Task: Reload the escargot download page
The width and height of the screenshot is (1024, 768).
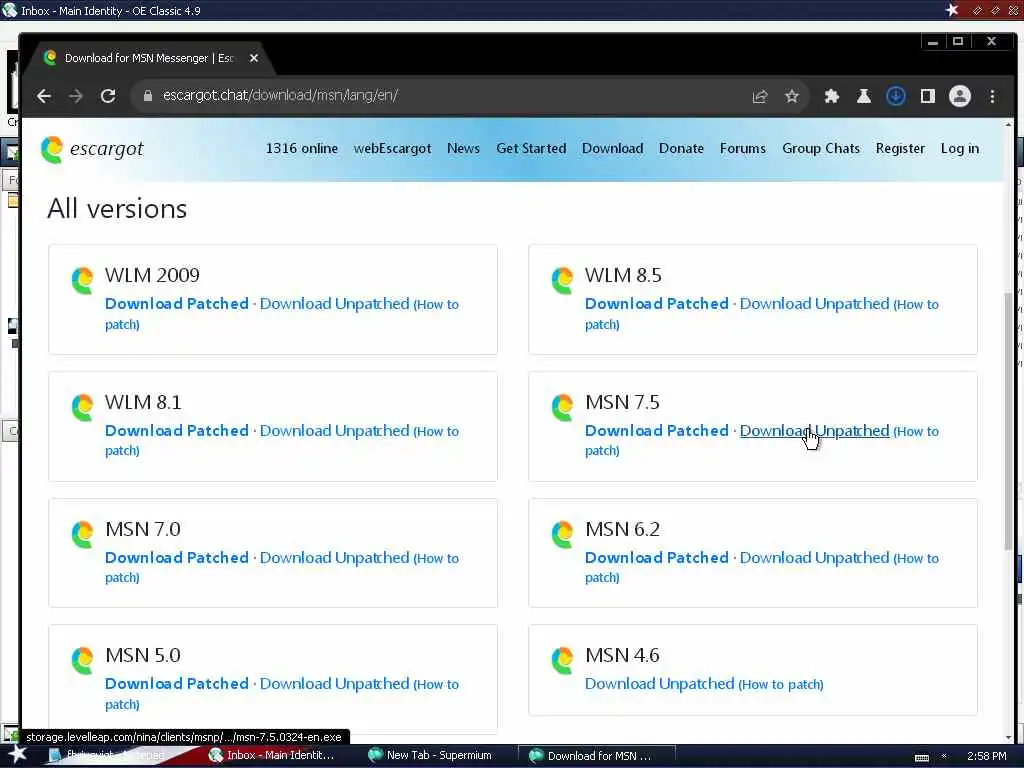Action: pyautogui.click(x=108, y=96)
